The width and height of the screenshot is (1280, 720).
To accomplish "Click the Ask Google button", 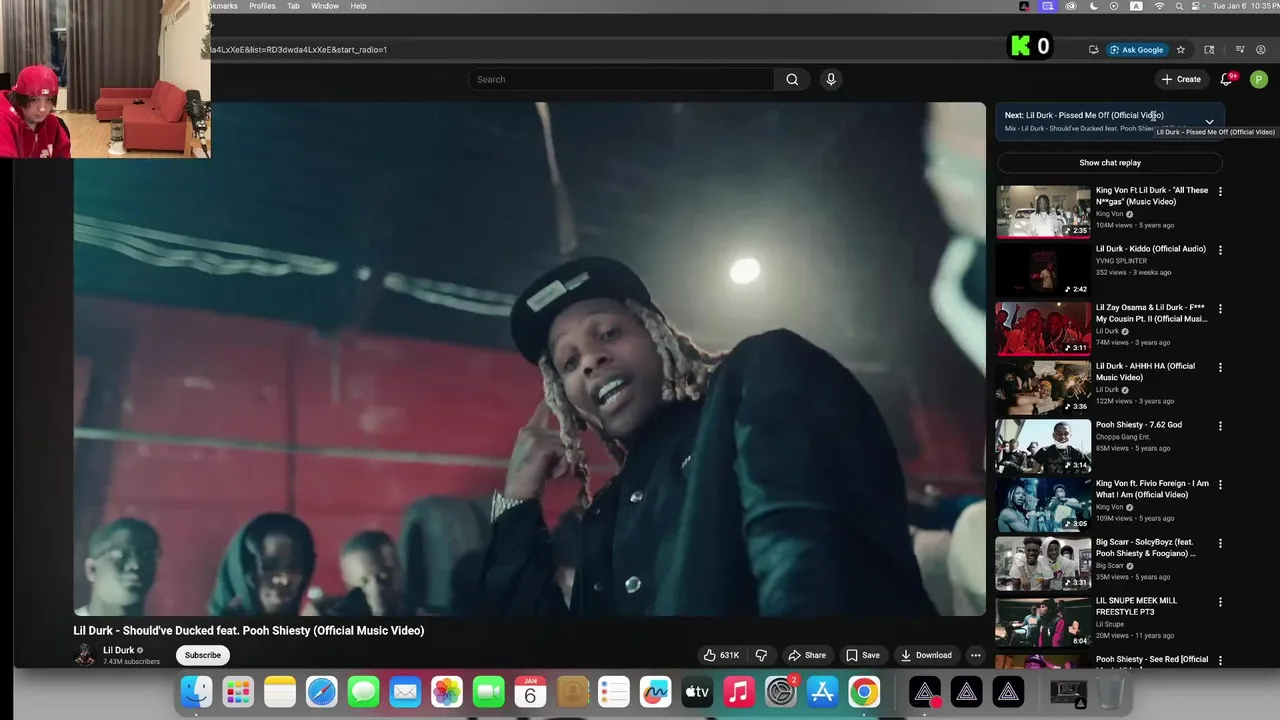I will [1136, 49].
